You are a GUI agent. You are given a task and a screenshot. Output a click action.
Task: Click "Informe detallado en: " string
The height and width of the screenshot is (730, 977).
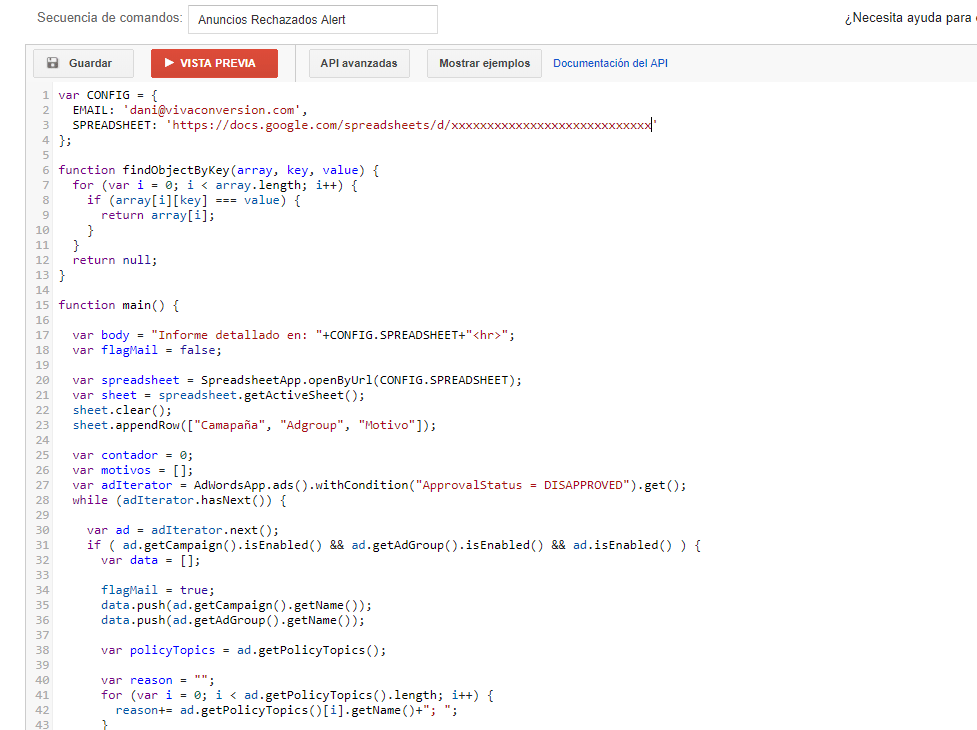237,335
